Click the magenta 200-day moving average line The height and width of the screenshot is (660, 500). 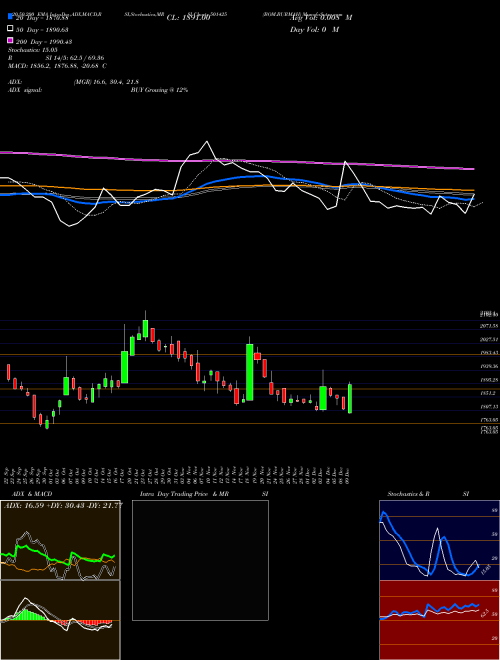(x=236, y=161)
